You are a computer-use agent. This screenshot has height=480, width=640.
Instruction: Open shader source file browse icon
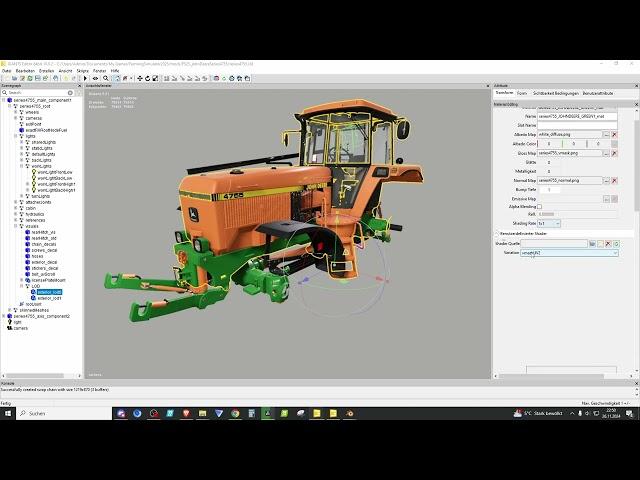[x=592, y=244]
